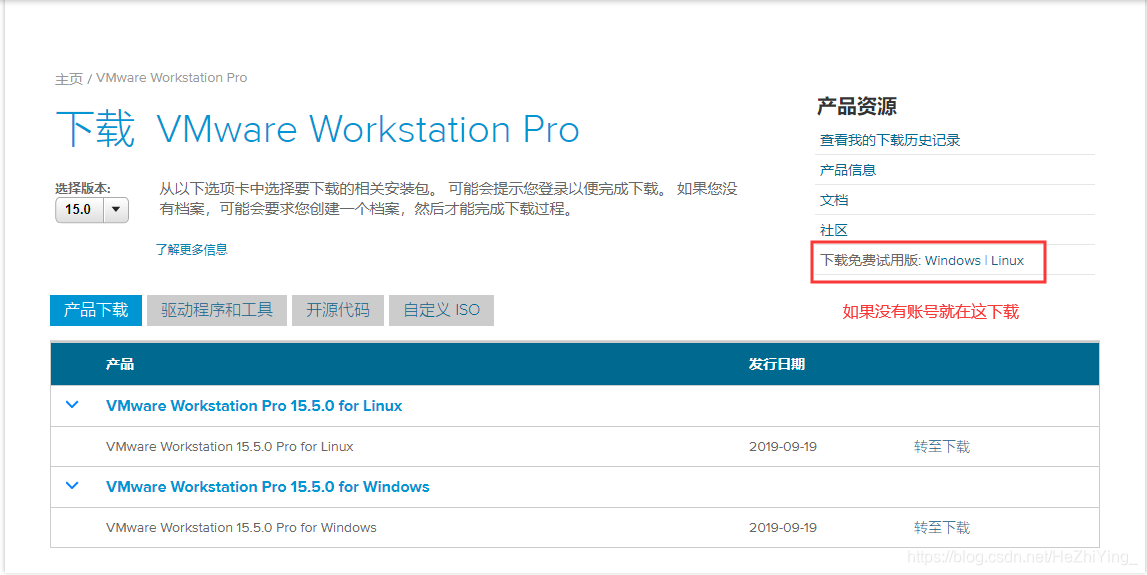The height and width of the screenshot is (575, 1147).
Task: Collapse VMware Workstation Pro 15.5.0 for Linux row
Action: pyautogui.click(x=72, y=405)
